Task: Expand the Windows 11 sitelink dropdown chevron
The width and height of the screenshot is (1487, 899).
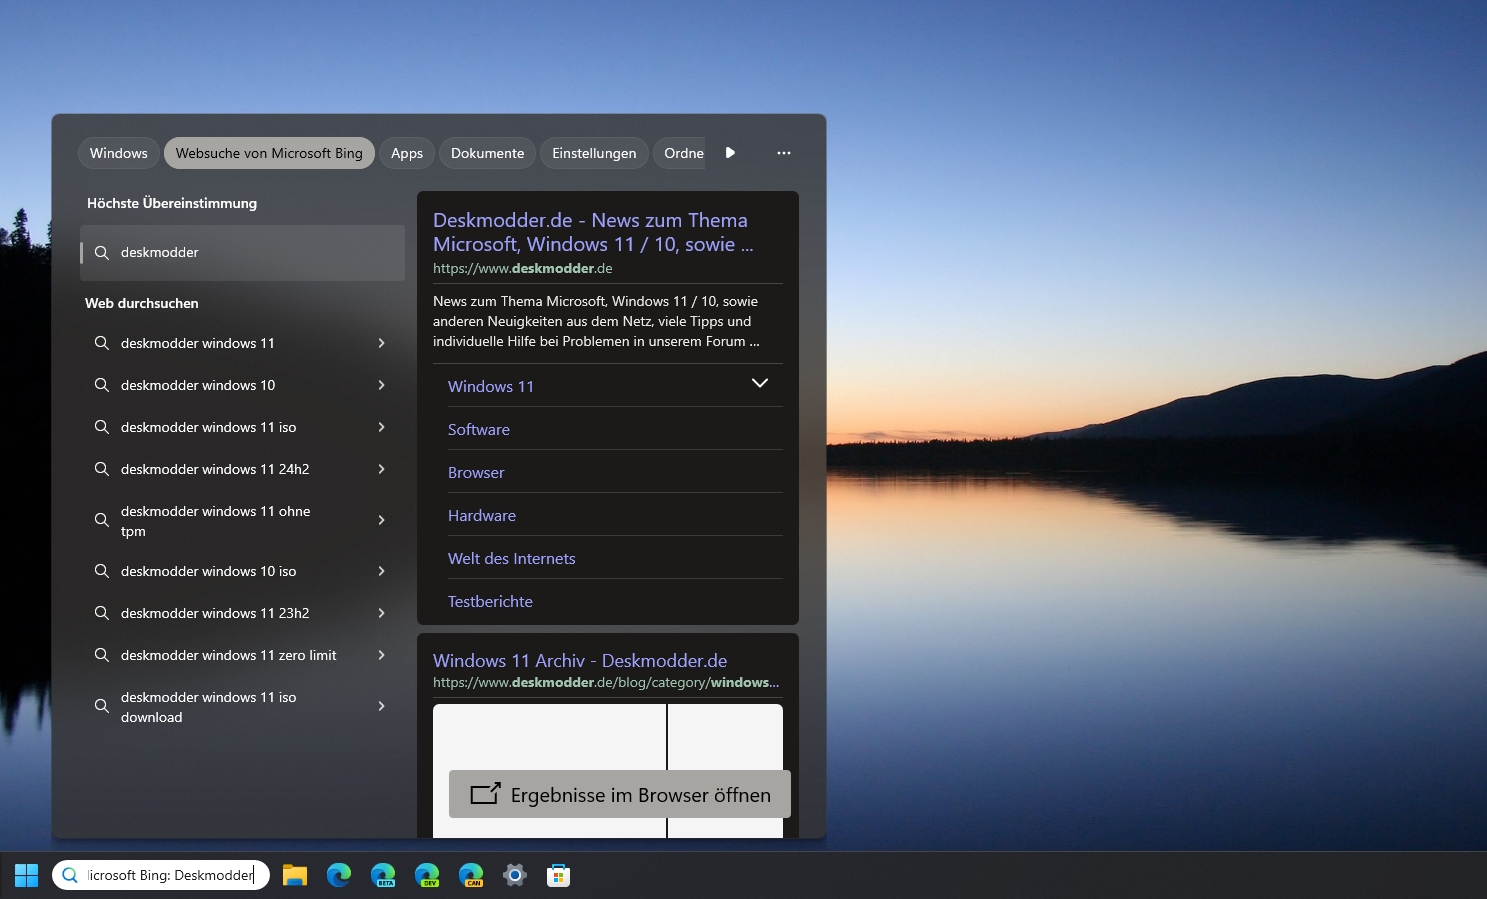Action: (x=760, y=384)
